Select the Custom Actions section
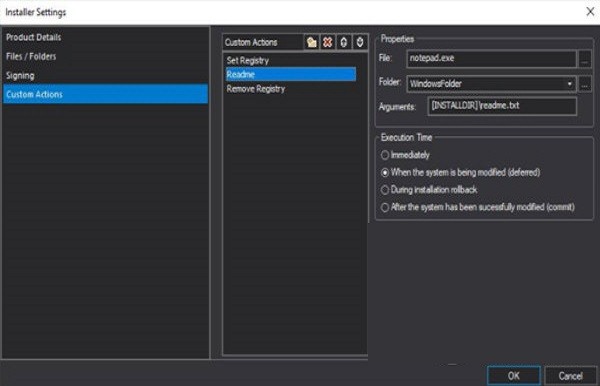Screen dimensions: 600x386 coord(105,94)
